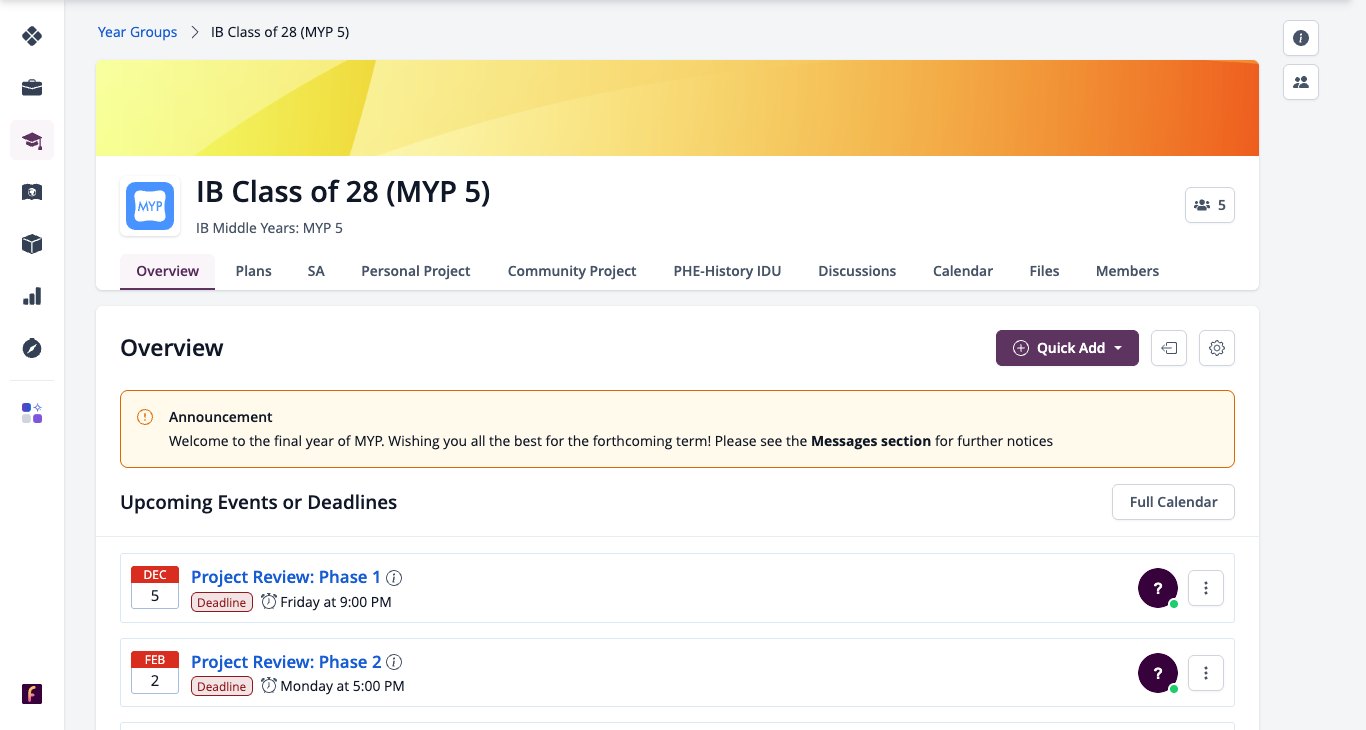
Task: Click the avatar on Project Review: Phase 2 row
Action: click(x=1158, y=673)
